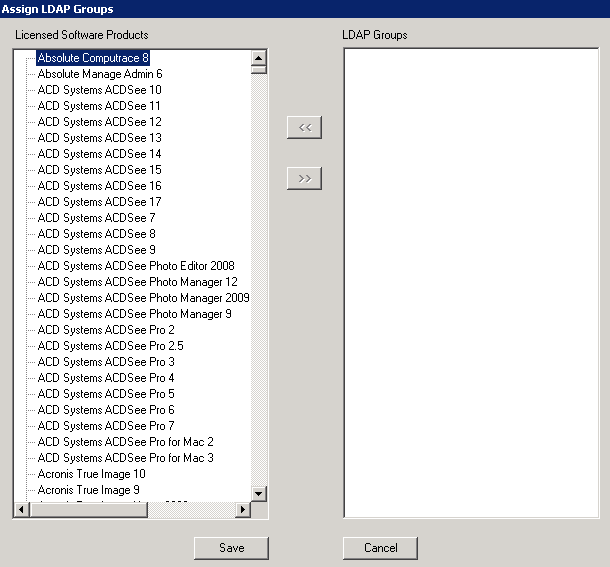Select ACD Systems ACDSee 14

click(x=100, y=154)
